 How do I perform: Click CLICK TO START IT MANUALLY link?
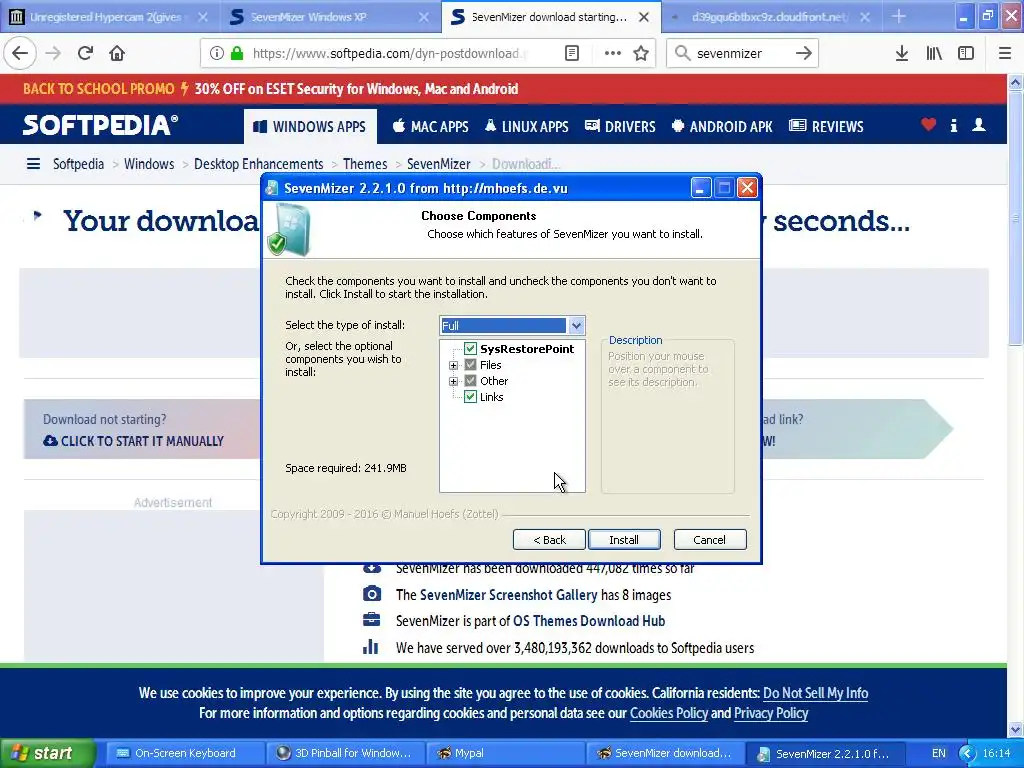pos(133,441)
